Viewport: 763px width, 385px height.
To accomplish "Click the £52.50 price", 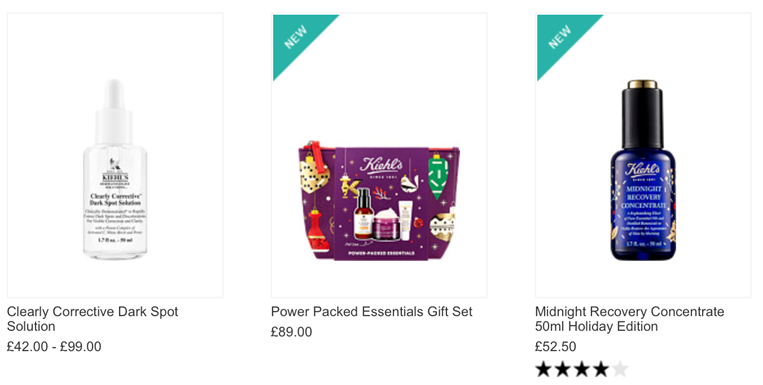I will 556,347.
